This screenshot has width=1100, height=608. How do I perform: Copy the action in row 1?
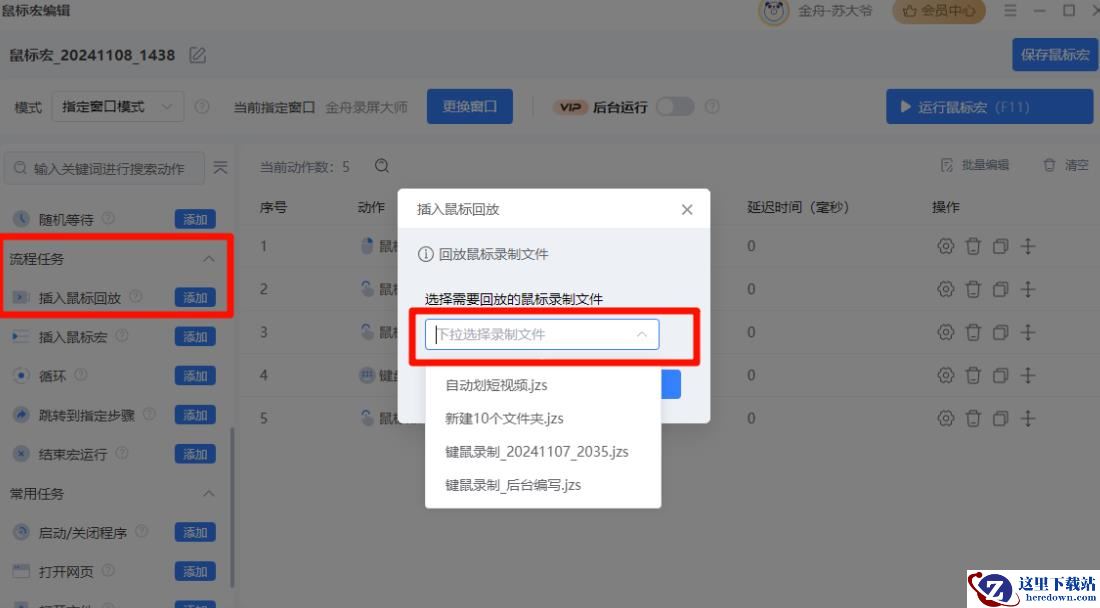click(1000, 246)
